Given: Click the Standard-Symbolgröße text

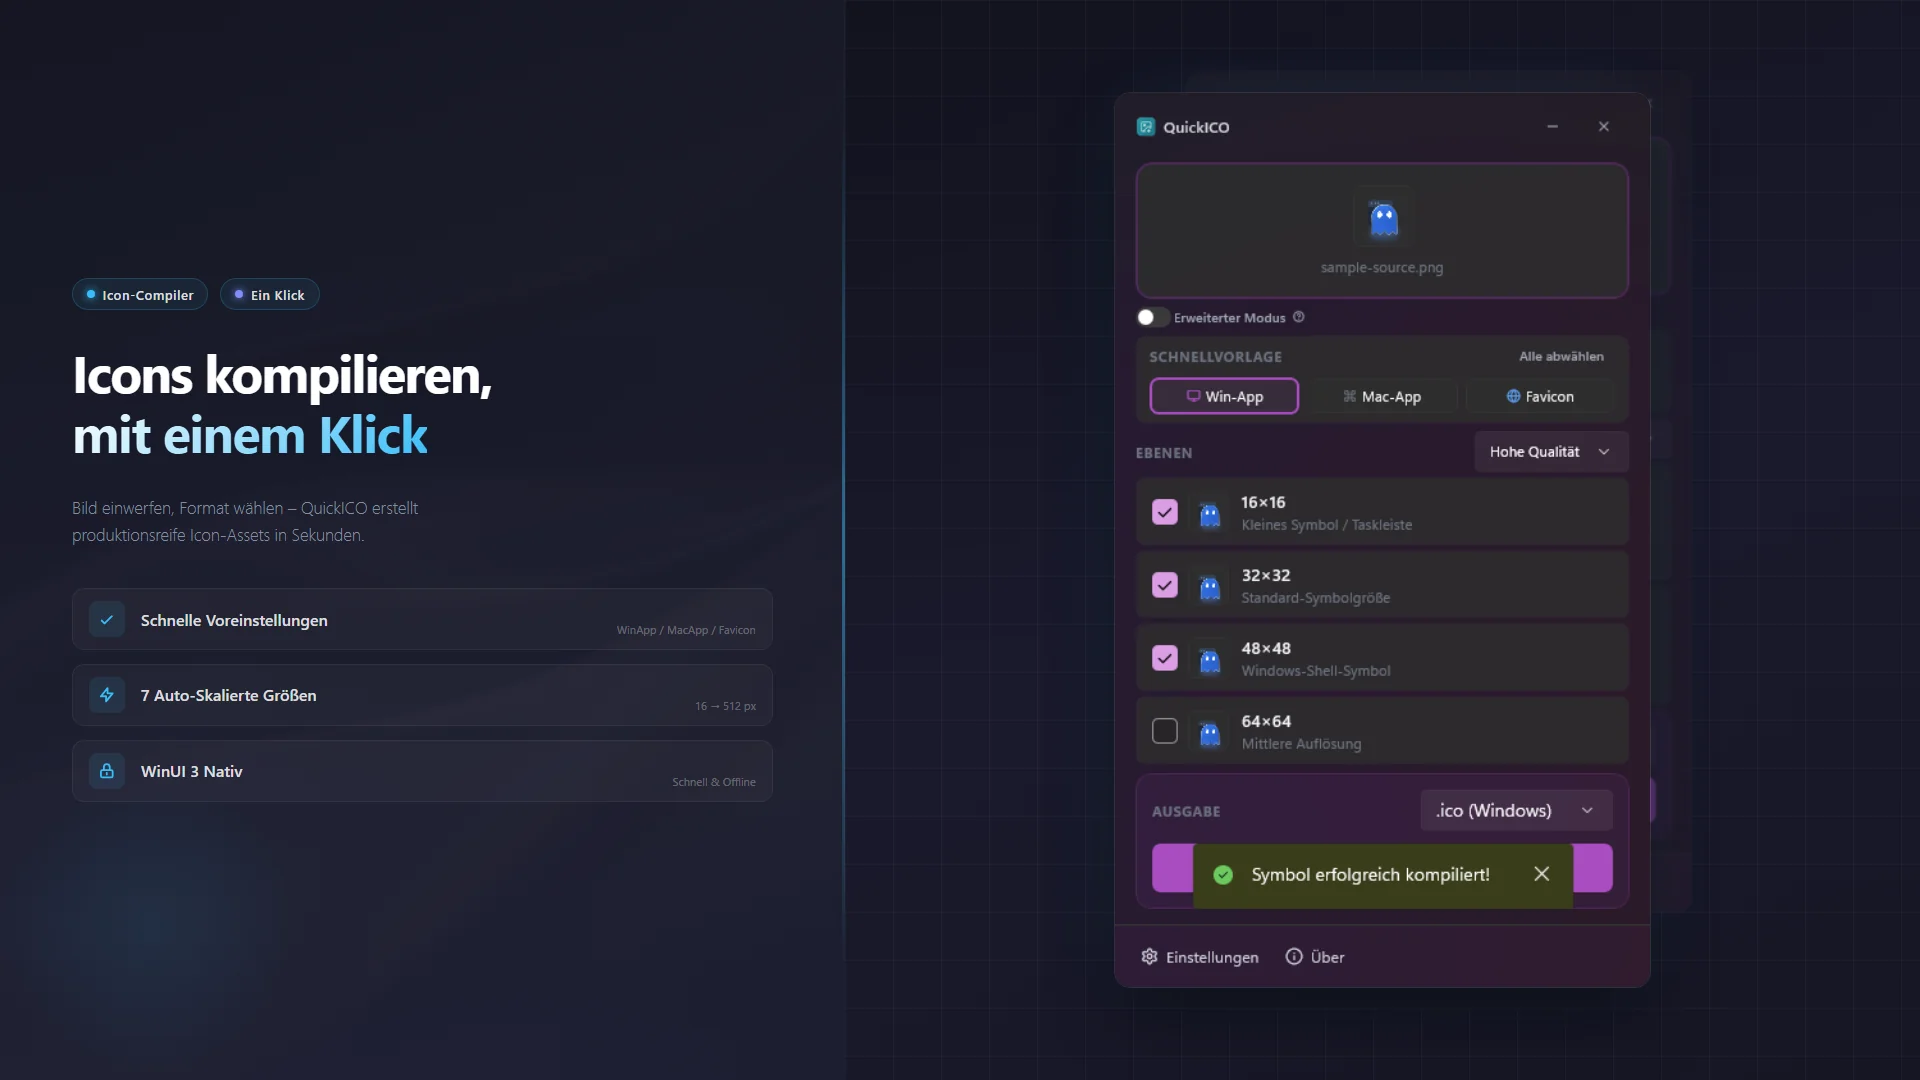Looking at the screenshot, I should click(1316, 598).
